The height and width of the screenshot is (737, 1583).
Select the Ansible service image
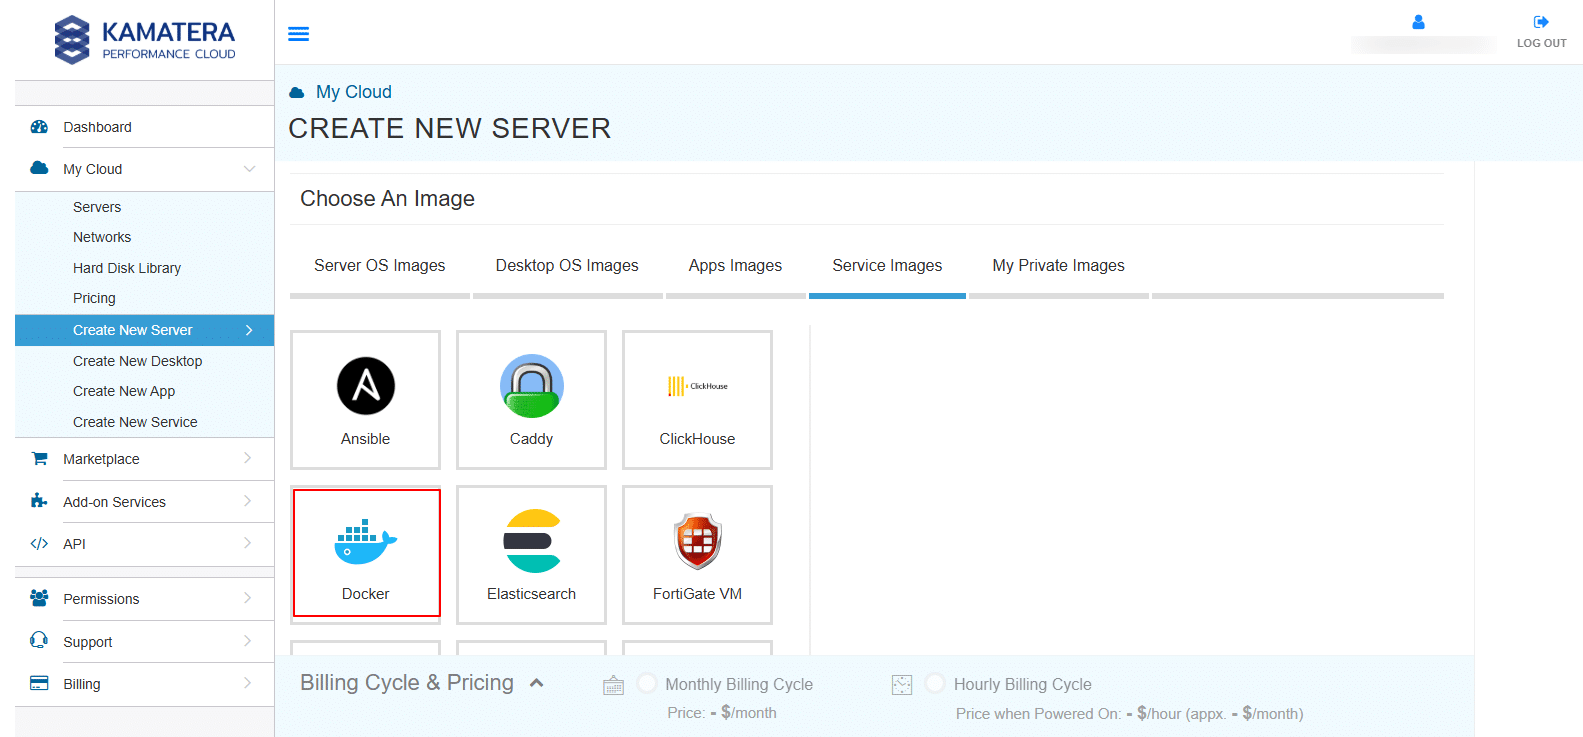click(366, 400)
